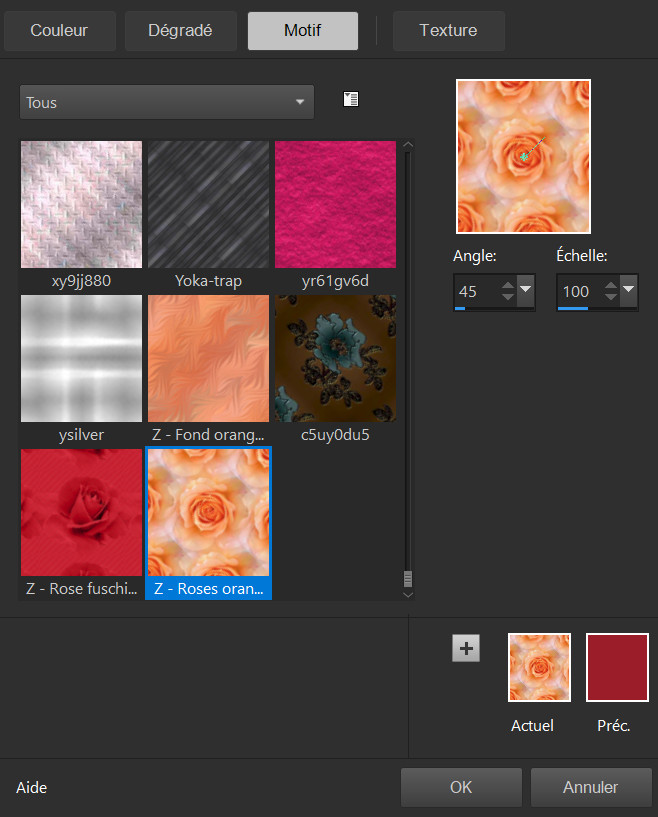Open the Texture tab
Image resolution: width=658 pixels, height=817 pixels.
pos(448,31)
